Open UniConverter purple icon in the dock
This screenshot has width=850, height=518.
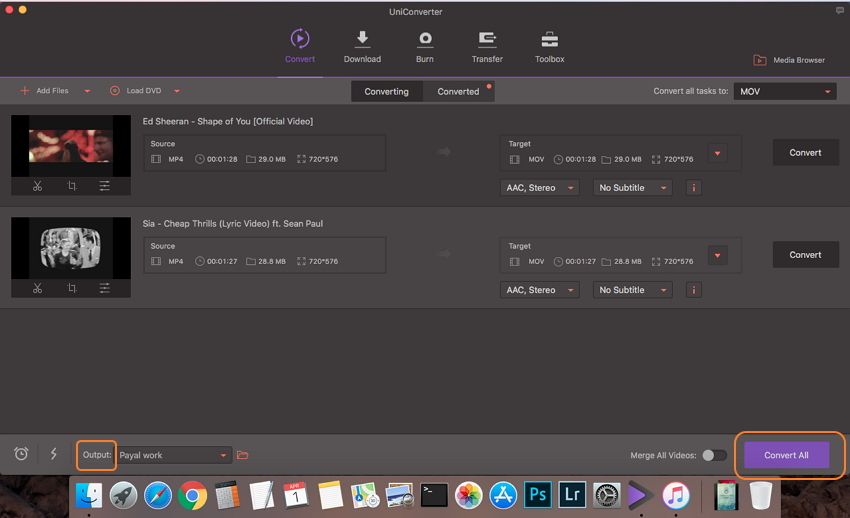point(640,495)
